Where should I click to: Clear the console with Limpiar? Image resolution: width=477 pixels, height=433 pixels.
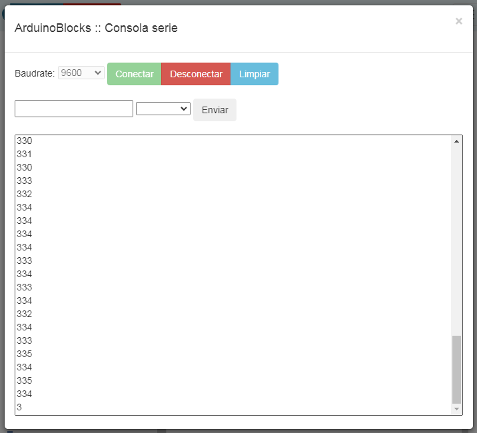click(x=255, y=74)
